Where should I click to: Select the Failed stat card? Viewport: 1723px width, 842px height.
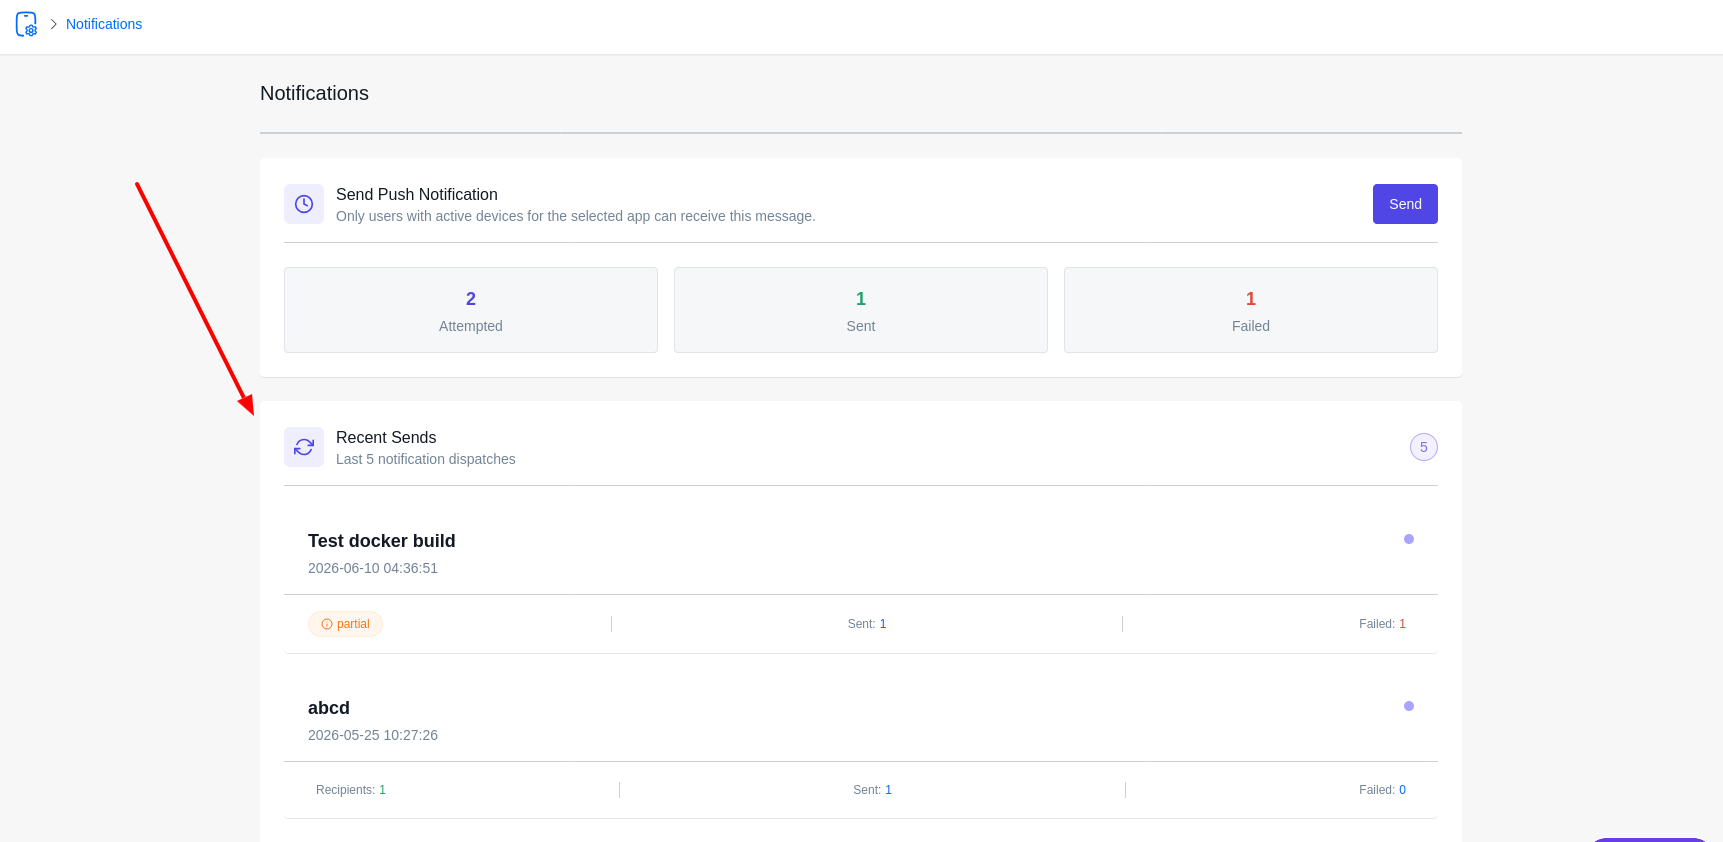[x=1251, y=310]
